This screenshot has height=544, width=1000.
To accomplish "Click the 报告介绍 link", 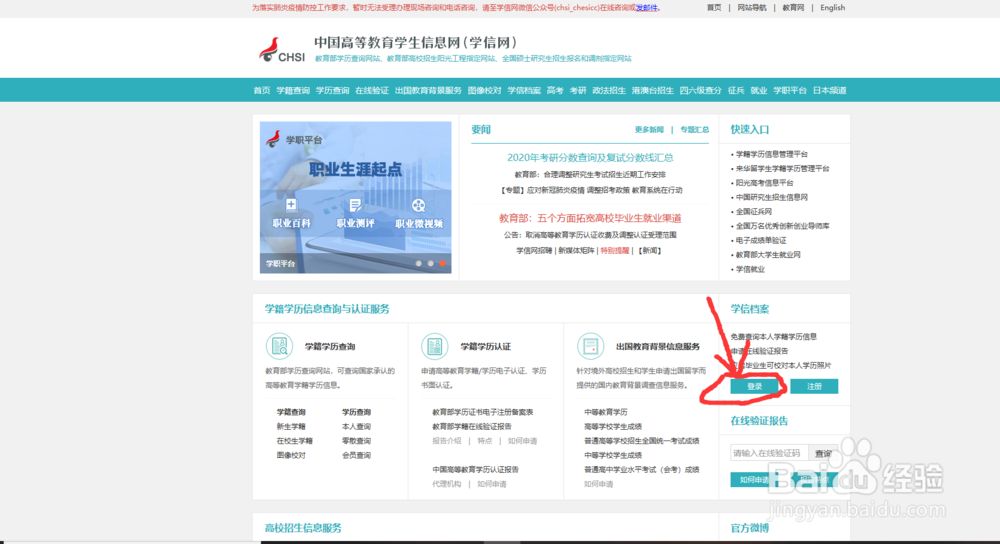I will coord(446,441).
